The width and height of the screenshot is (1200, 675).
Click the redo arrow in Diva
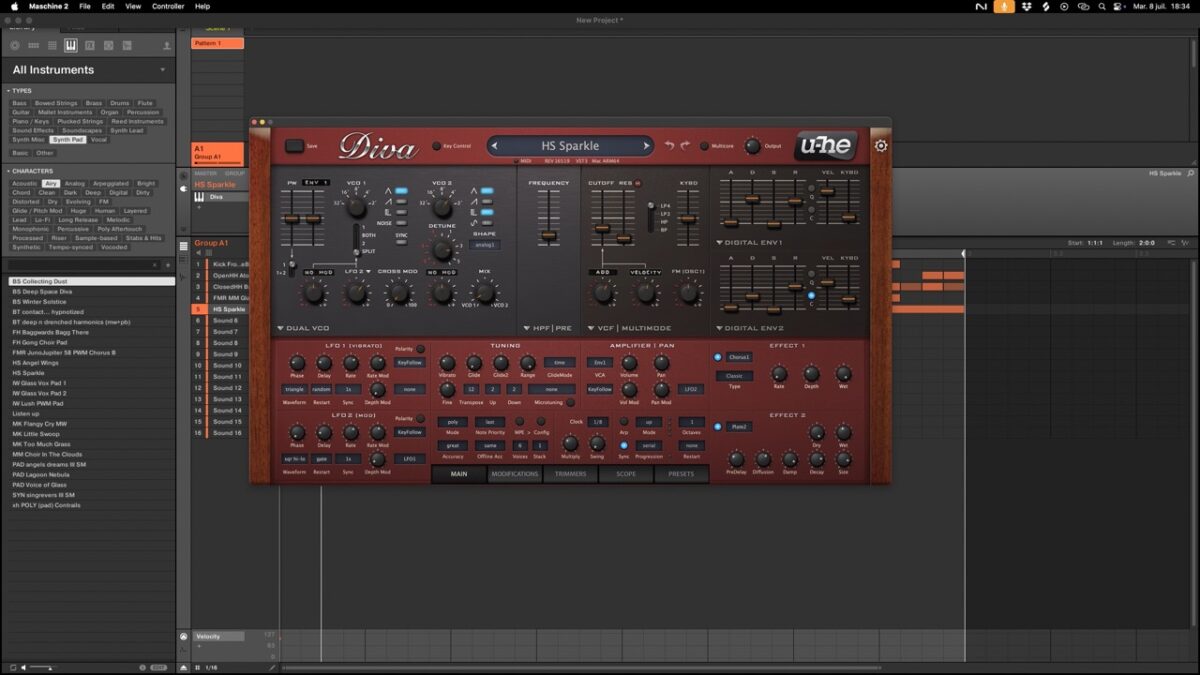(x=685, y=146)
